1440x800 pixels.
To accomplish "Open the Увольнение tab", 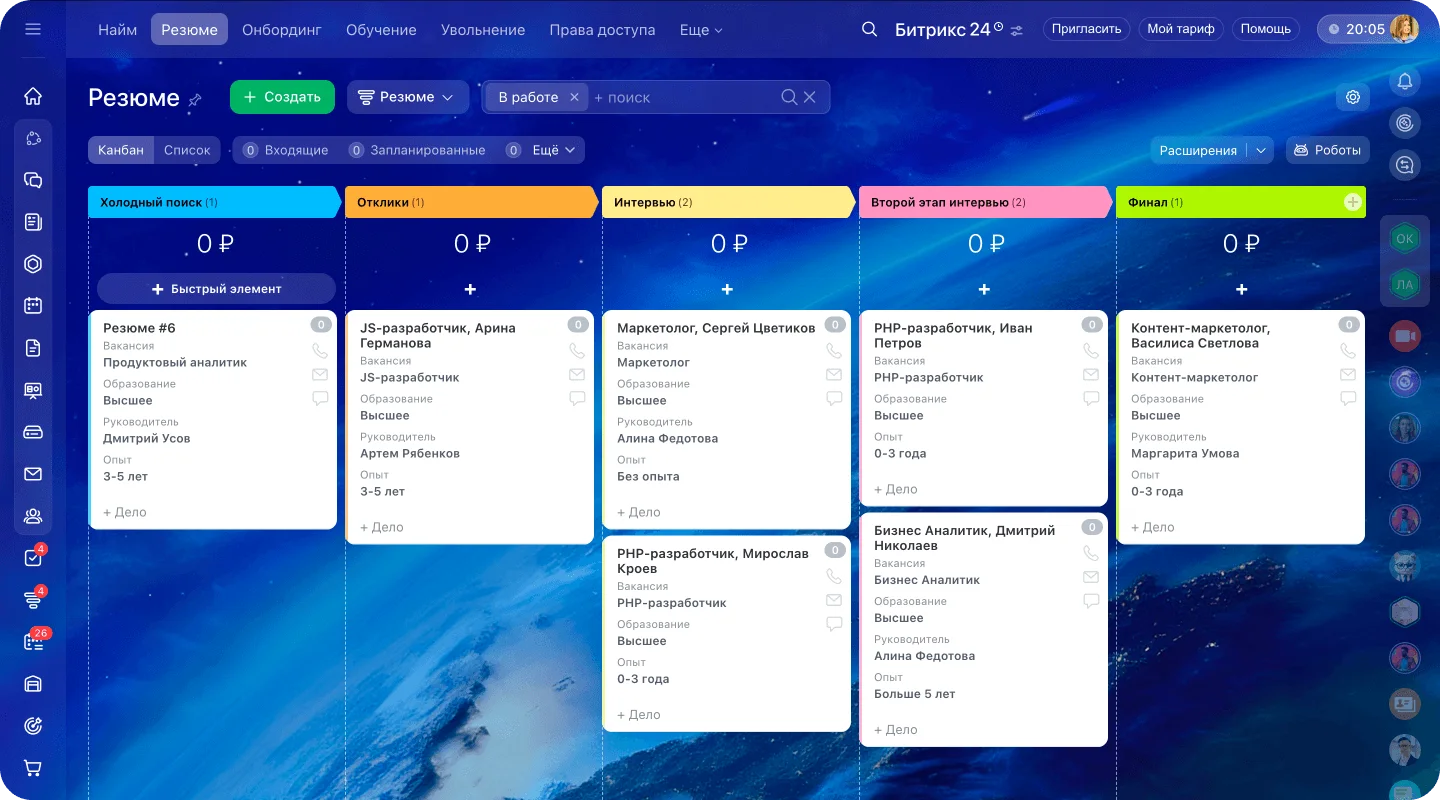I will click(483, 30).
